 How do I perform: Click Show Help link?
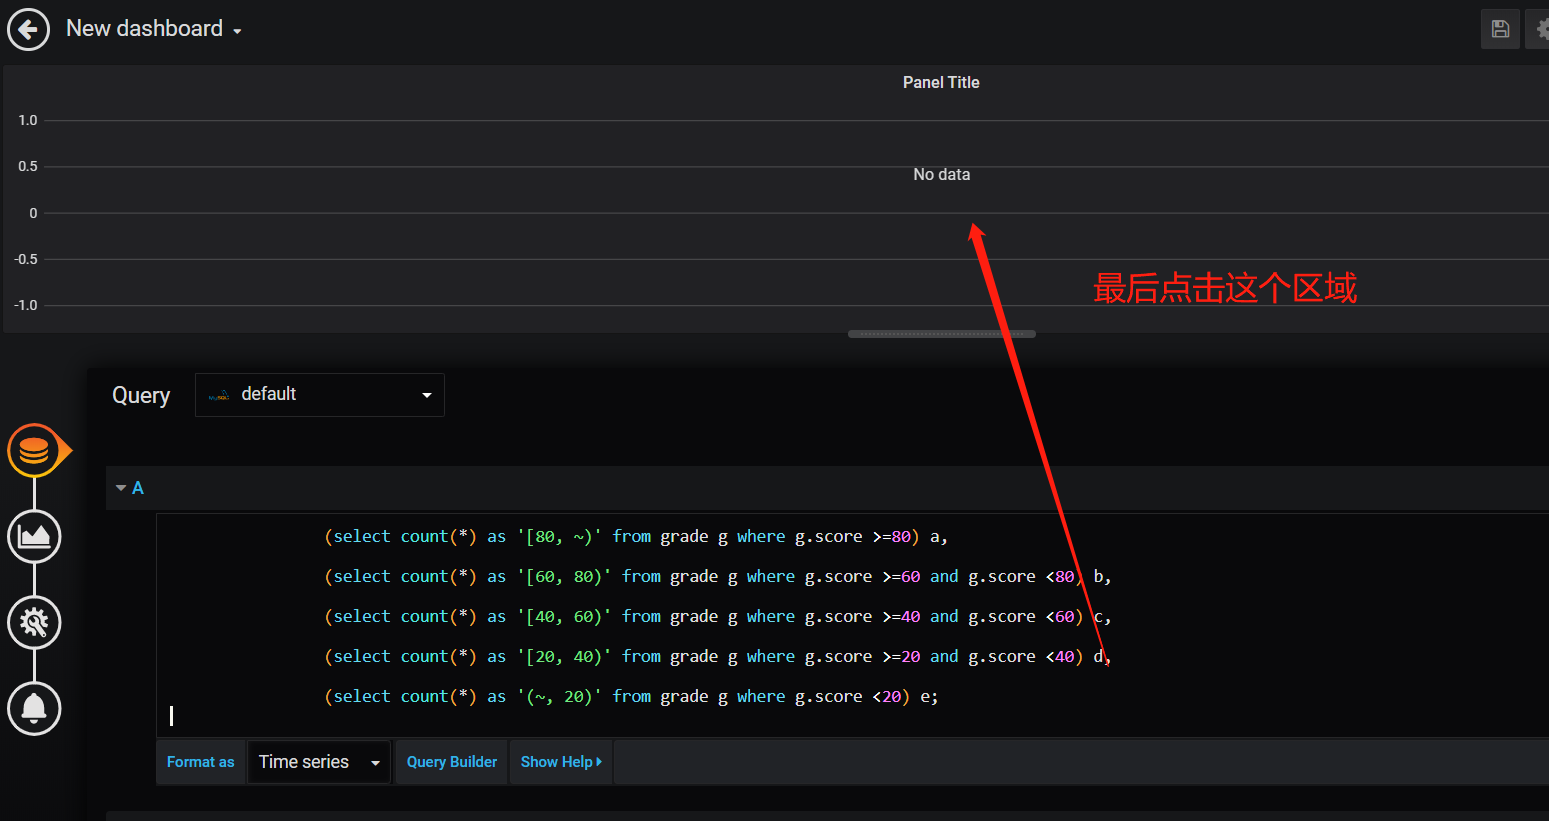[561, 762]
